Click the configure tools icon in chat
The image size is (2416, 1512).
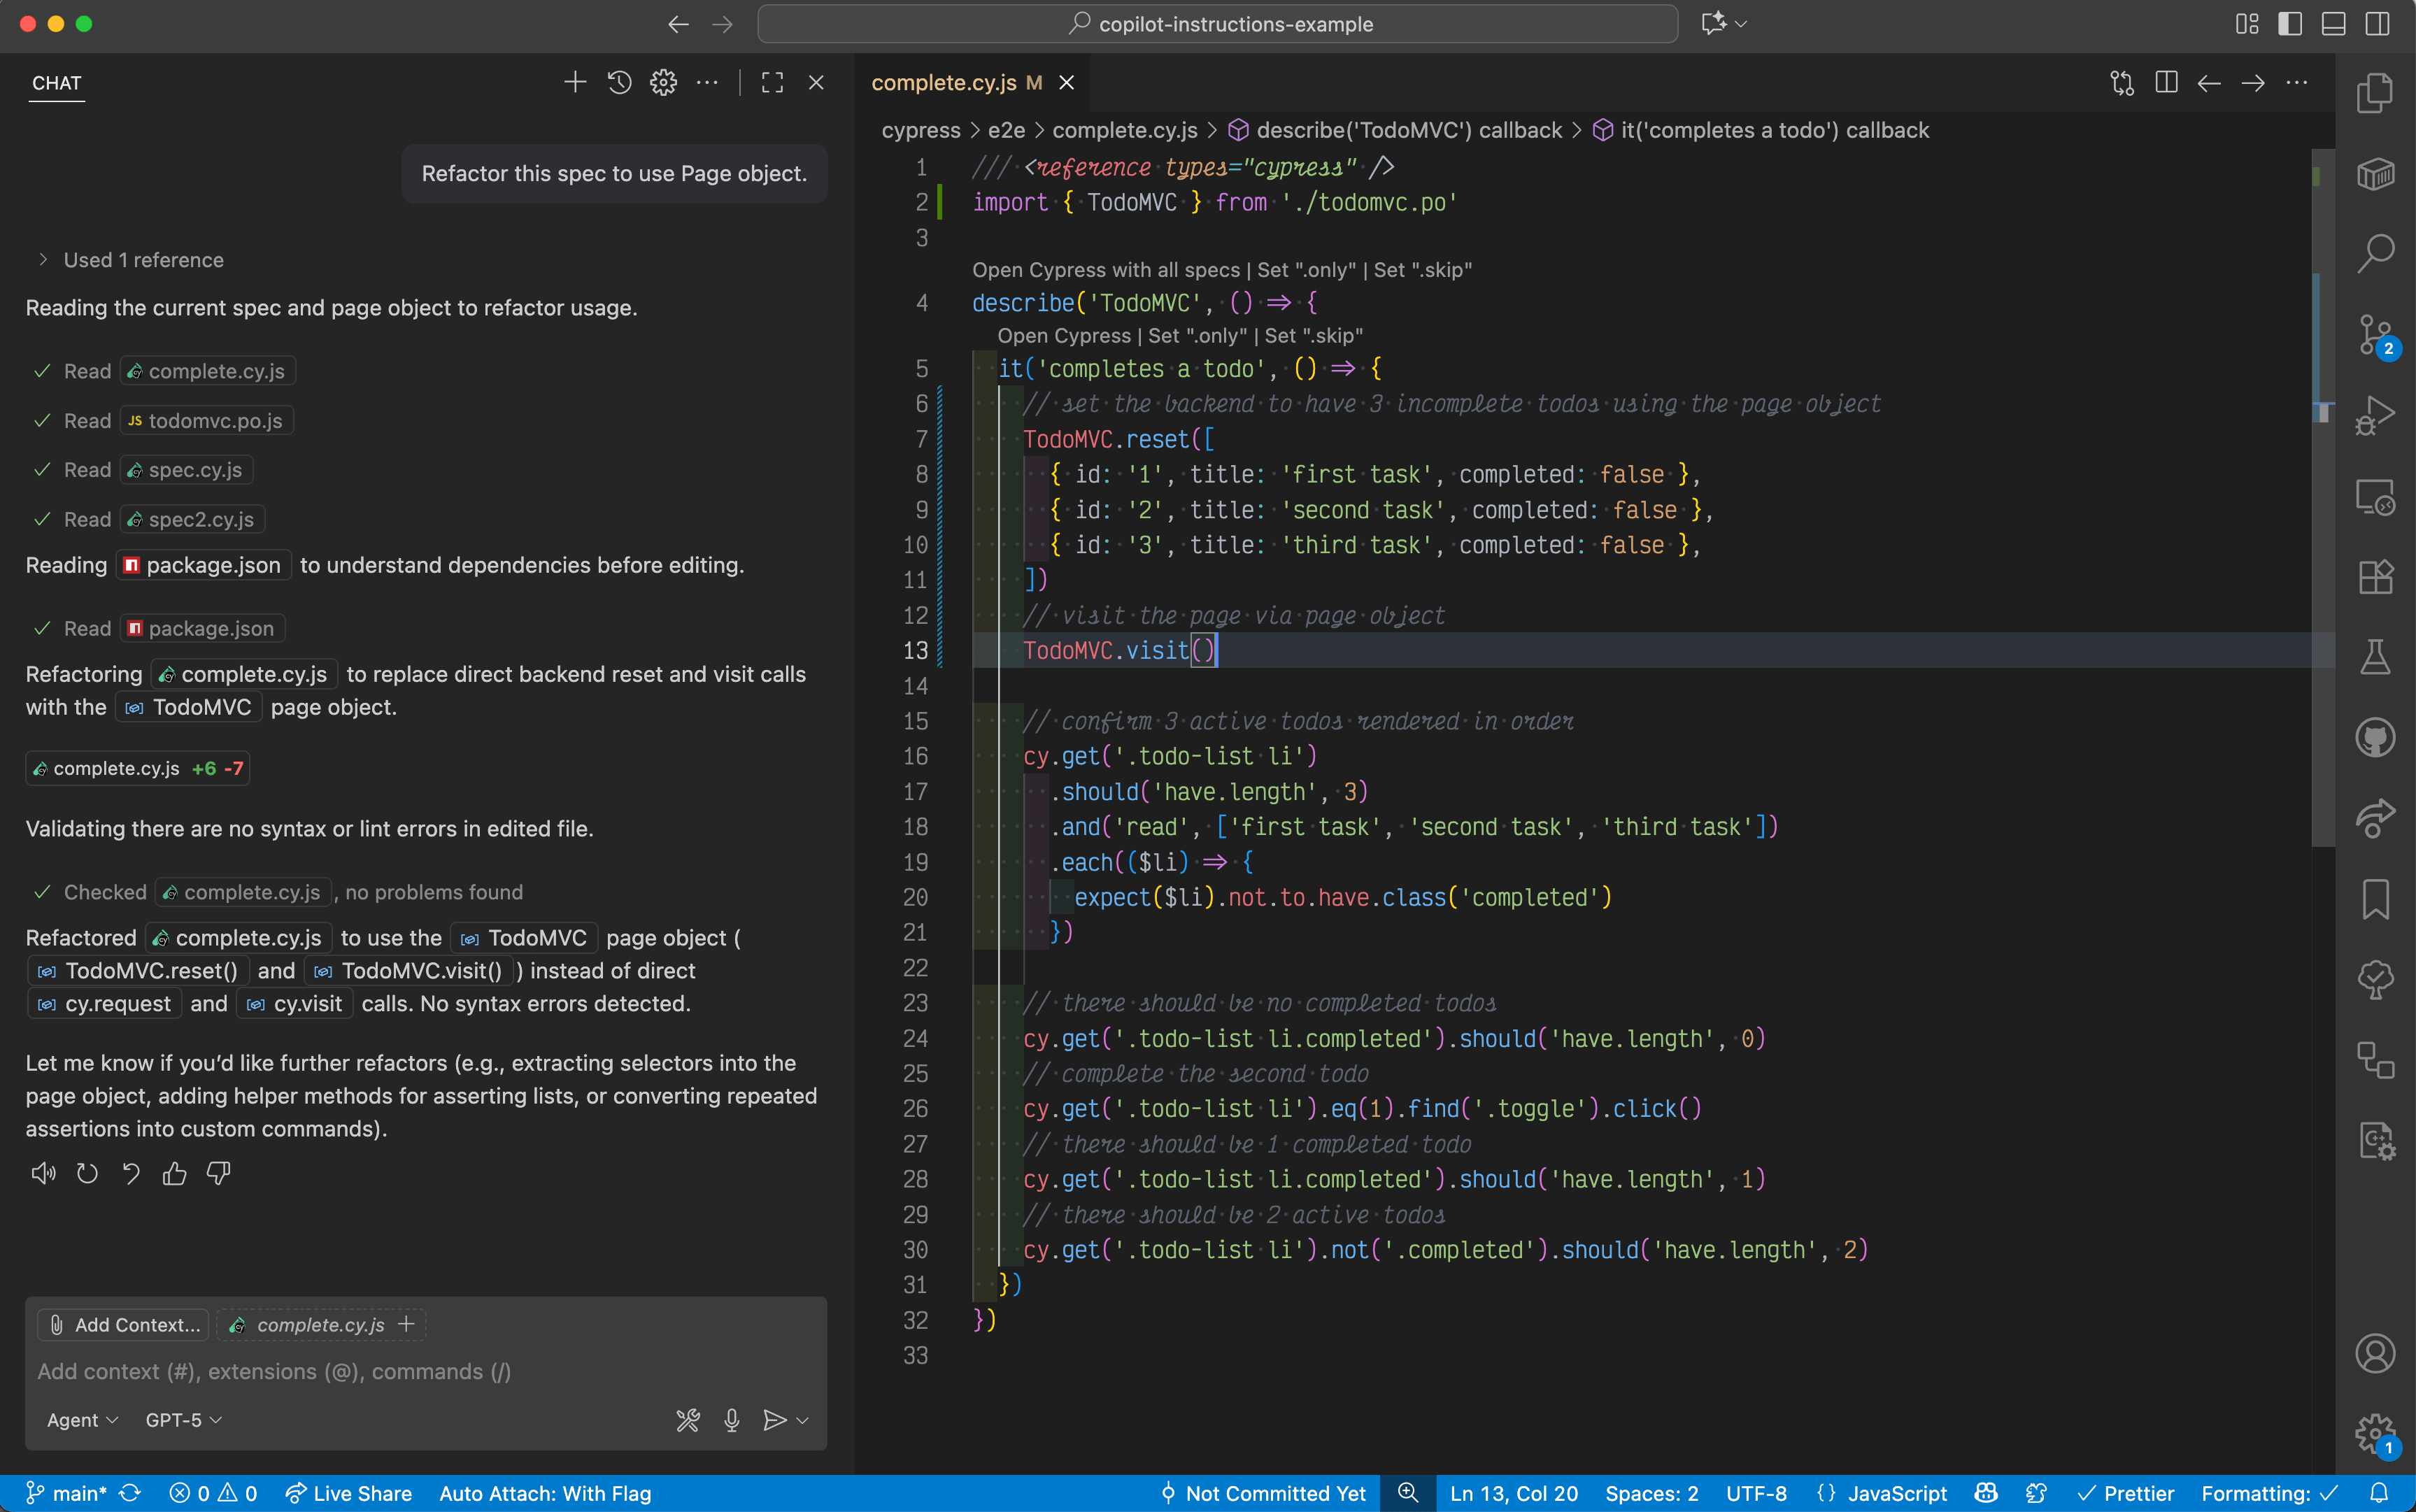(688, 1420)
